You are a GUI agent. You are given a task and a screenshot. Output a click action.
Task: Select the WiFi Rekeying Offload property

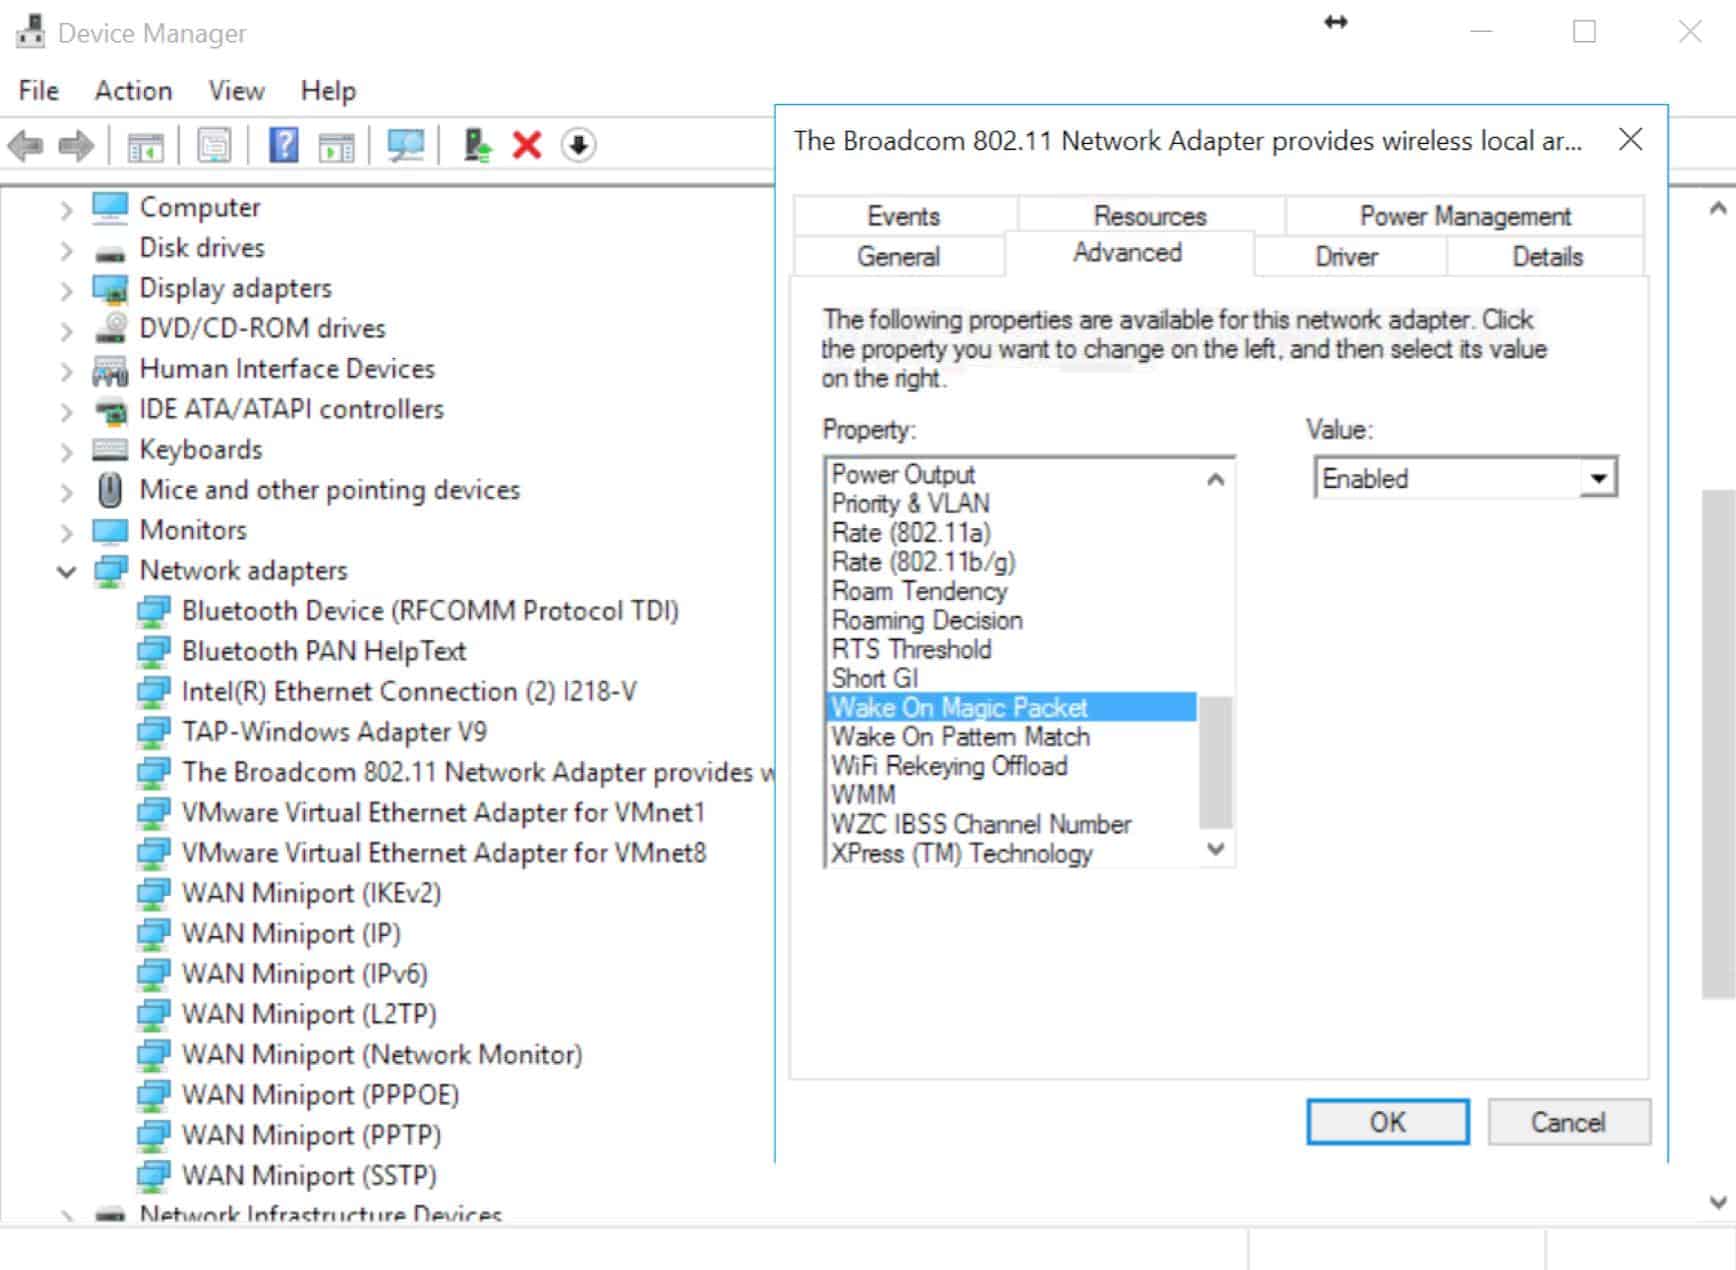click(949, 766)
